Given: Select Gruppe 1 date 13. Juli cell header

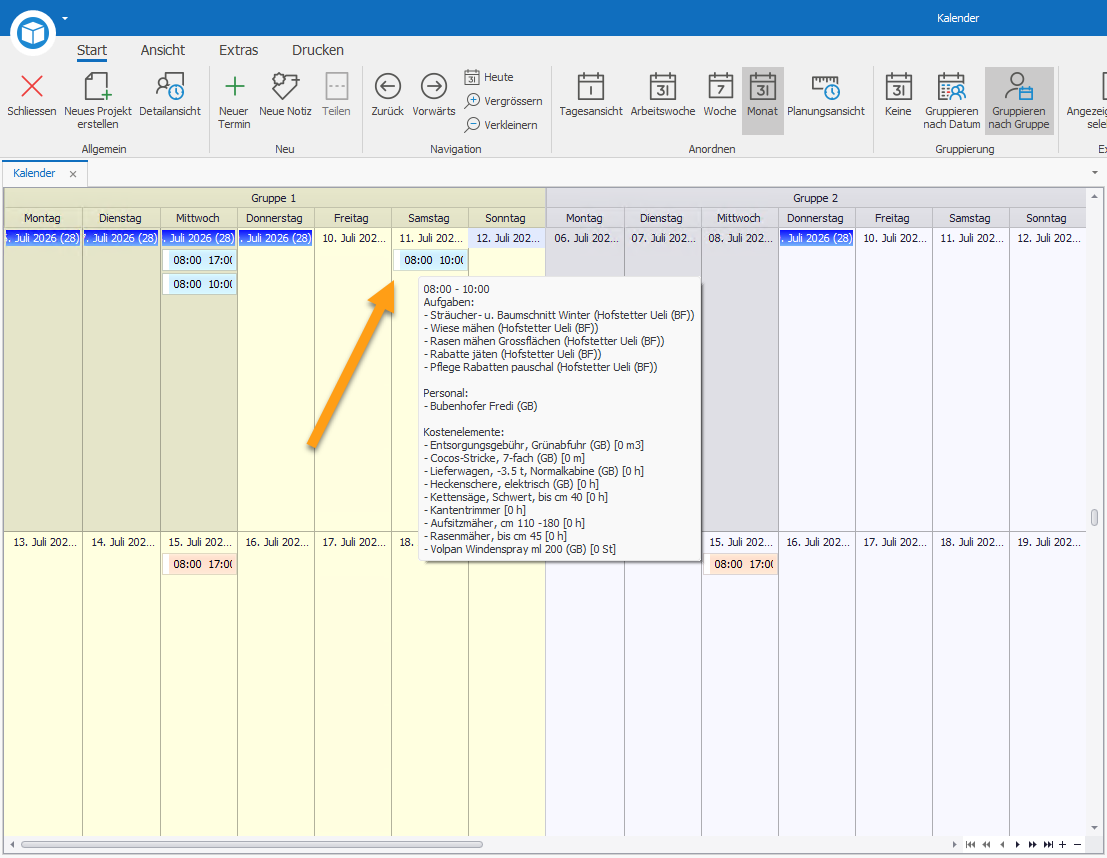Looking at the screenshot, I should click(44, 542).
